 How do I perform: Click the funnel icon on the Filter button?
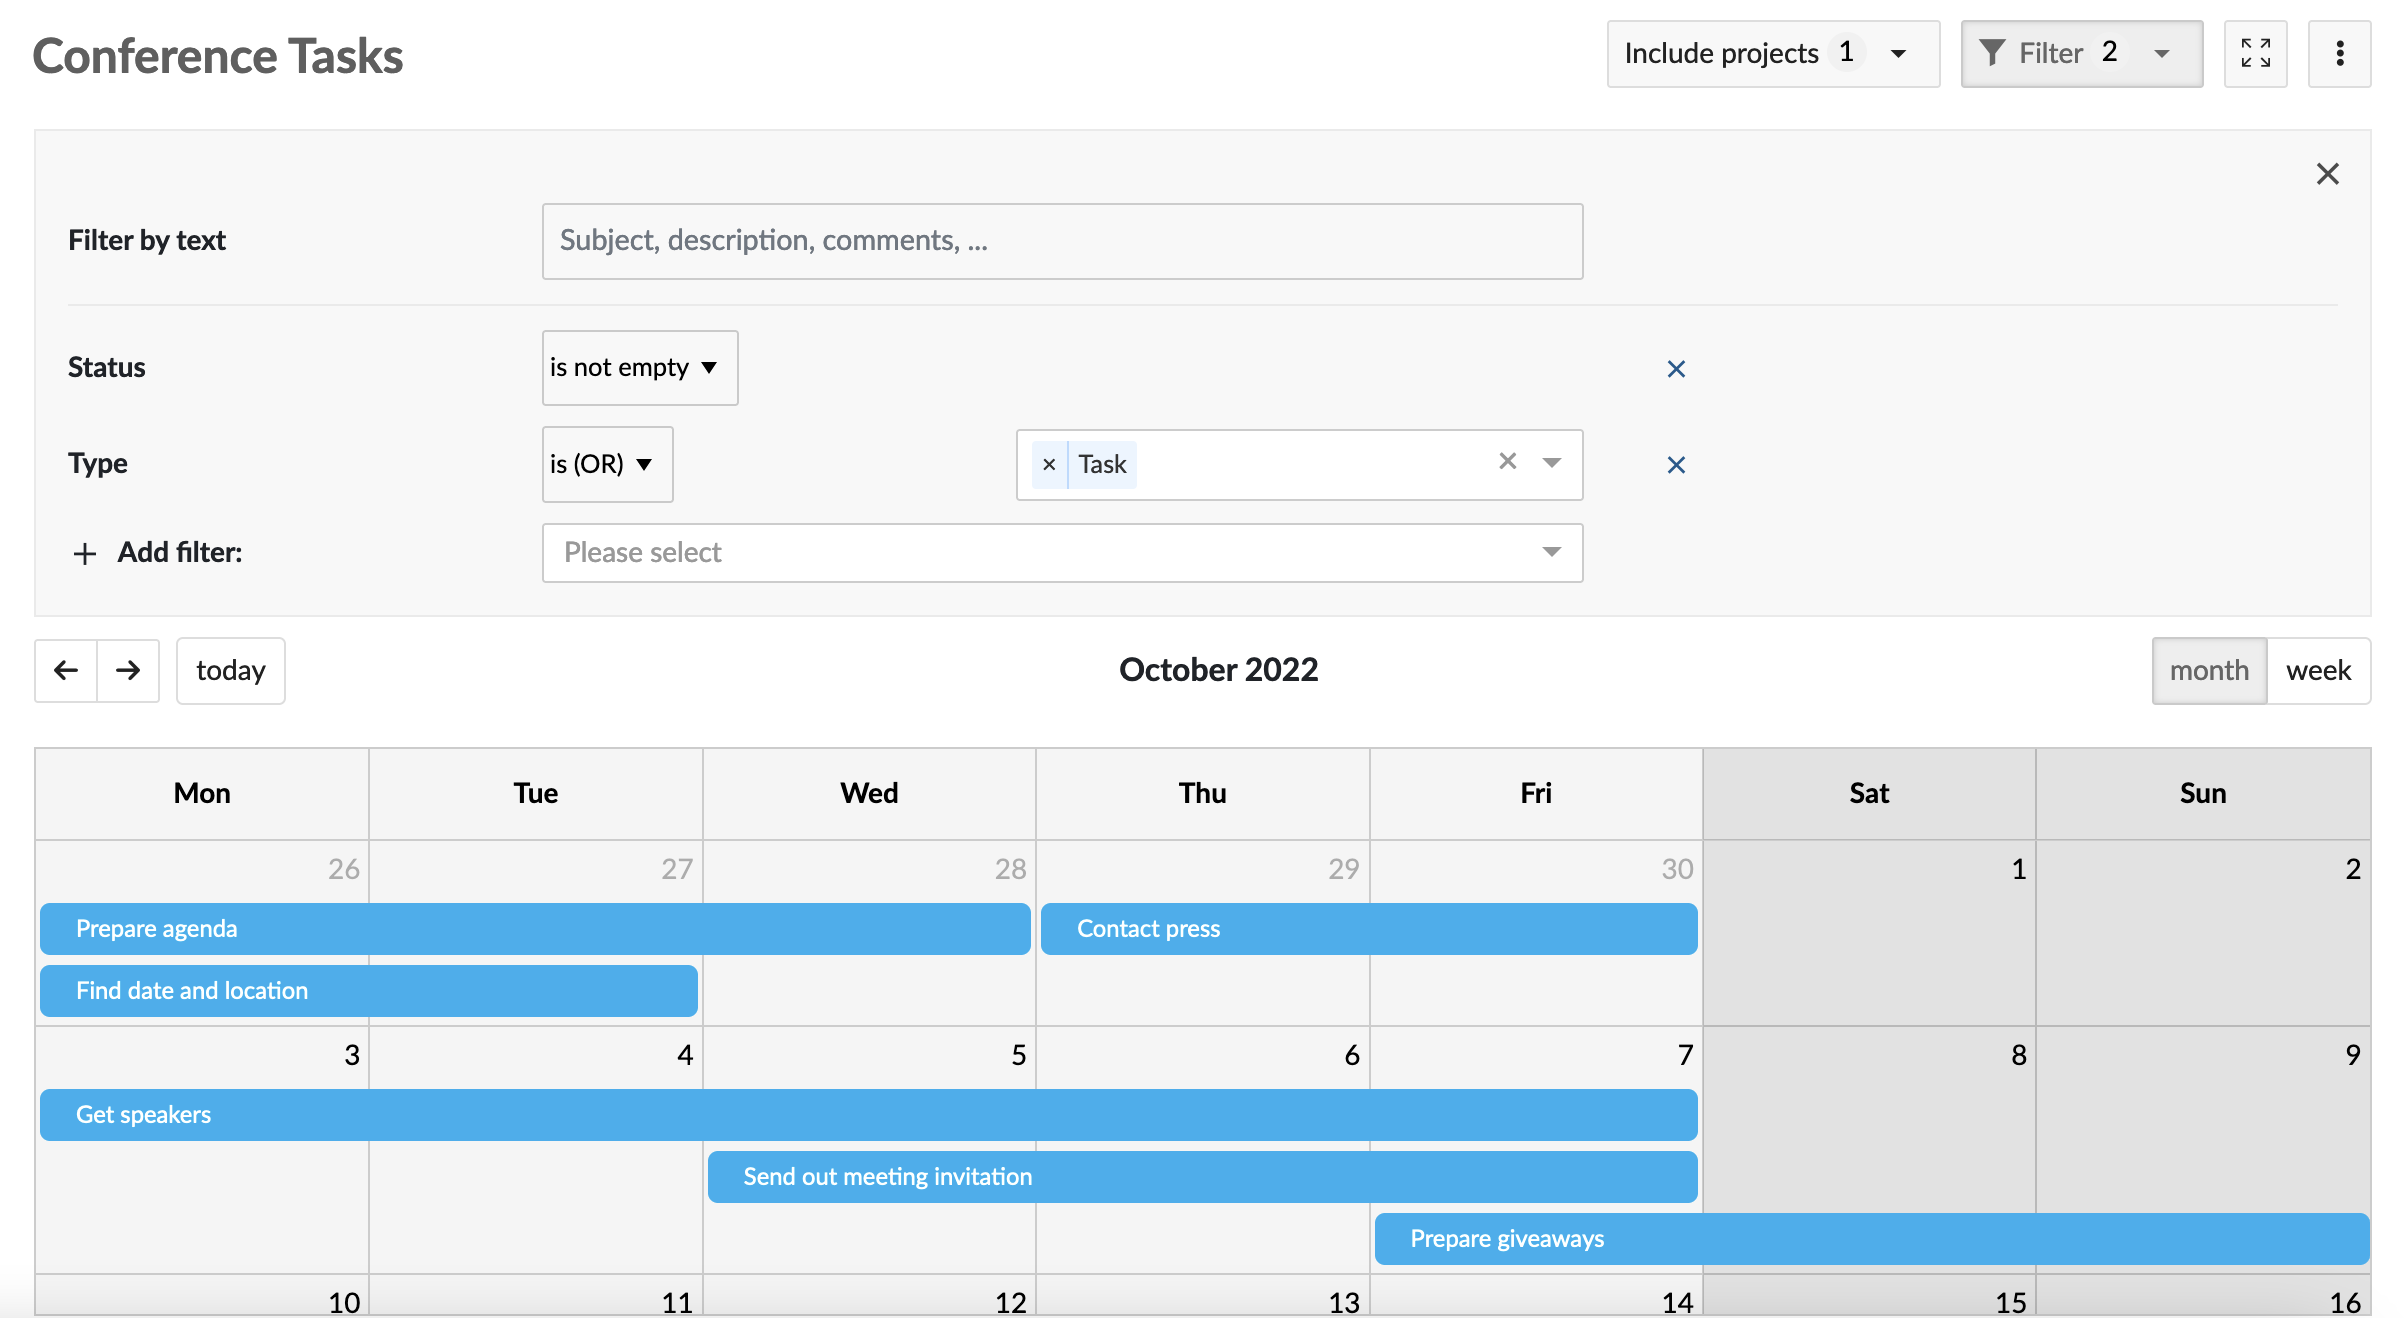pos(1993,53)
